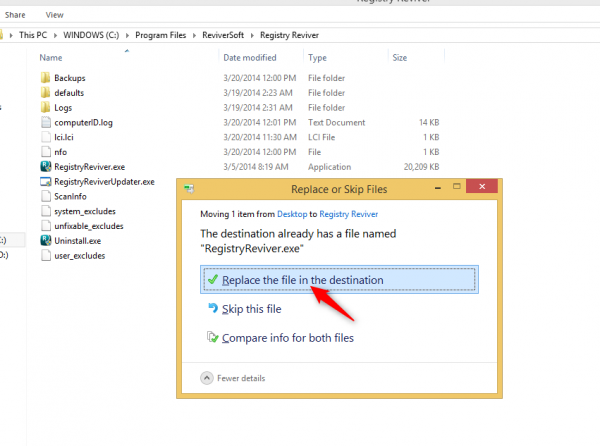Click the compare files icon

pos(212,337)
